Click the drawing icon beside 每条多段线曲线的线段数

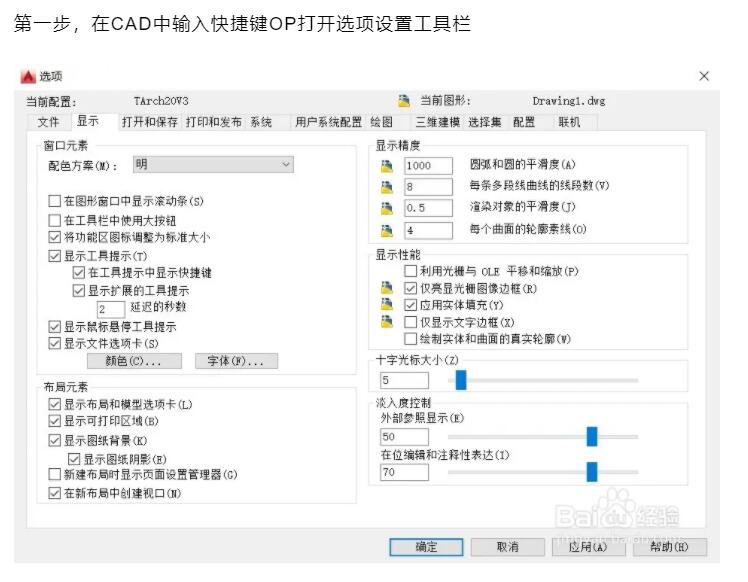click(x=387, y=187)
